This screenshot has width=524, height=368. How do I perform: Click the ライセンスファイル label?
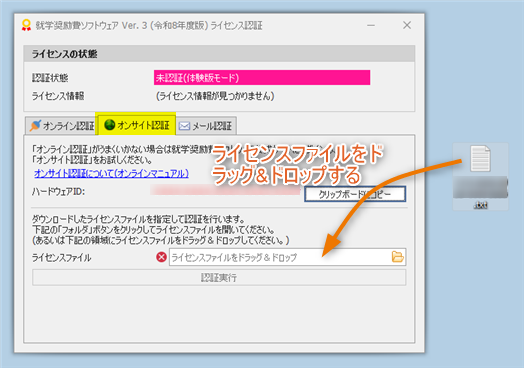tap(61, 258)
